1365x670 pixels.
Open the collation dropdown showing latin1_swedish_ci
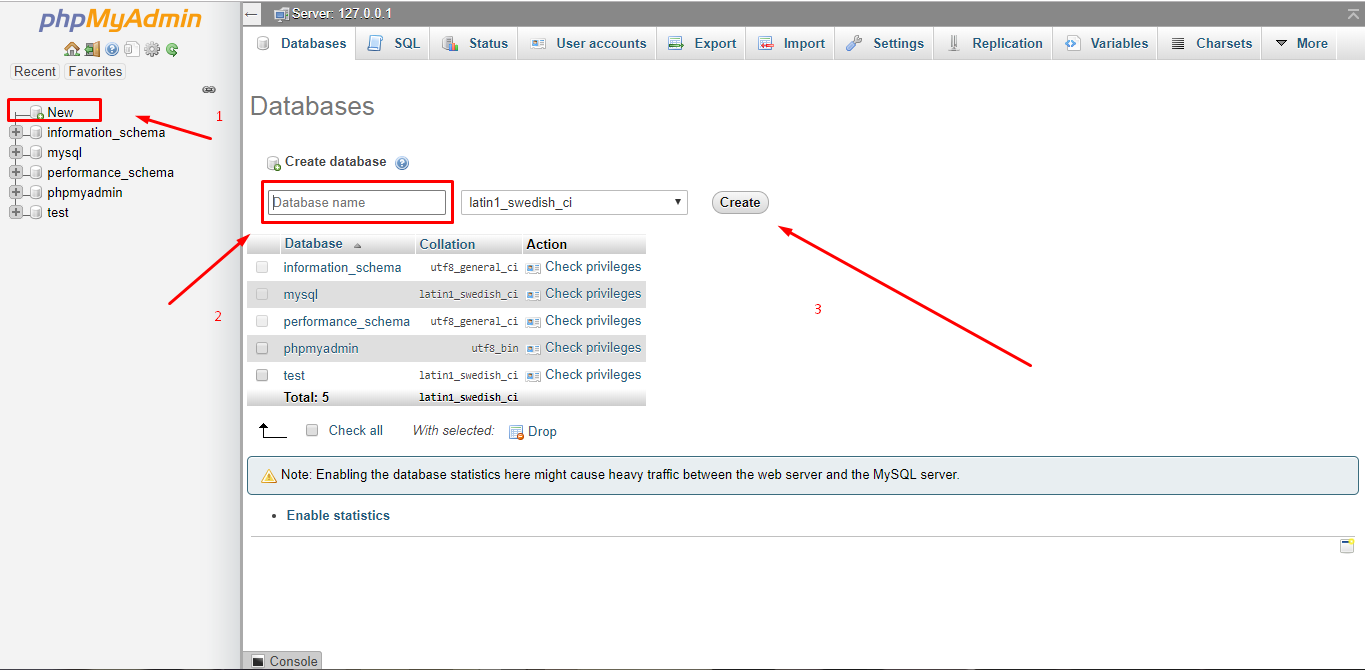tap(573, 202)
